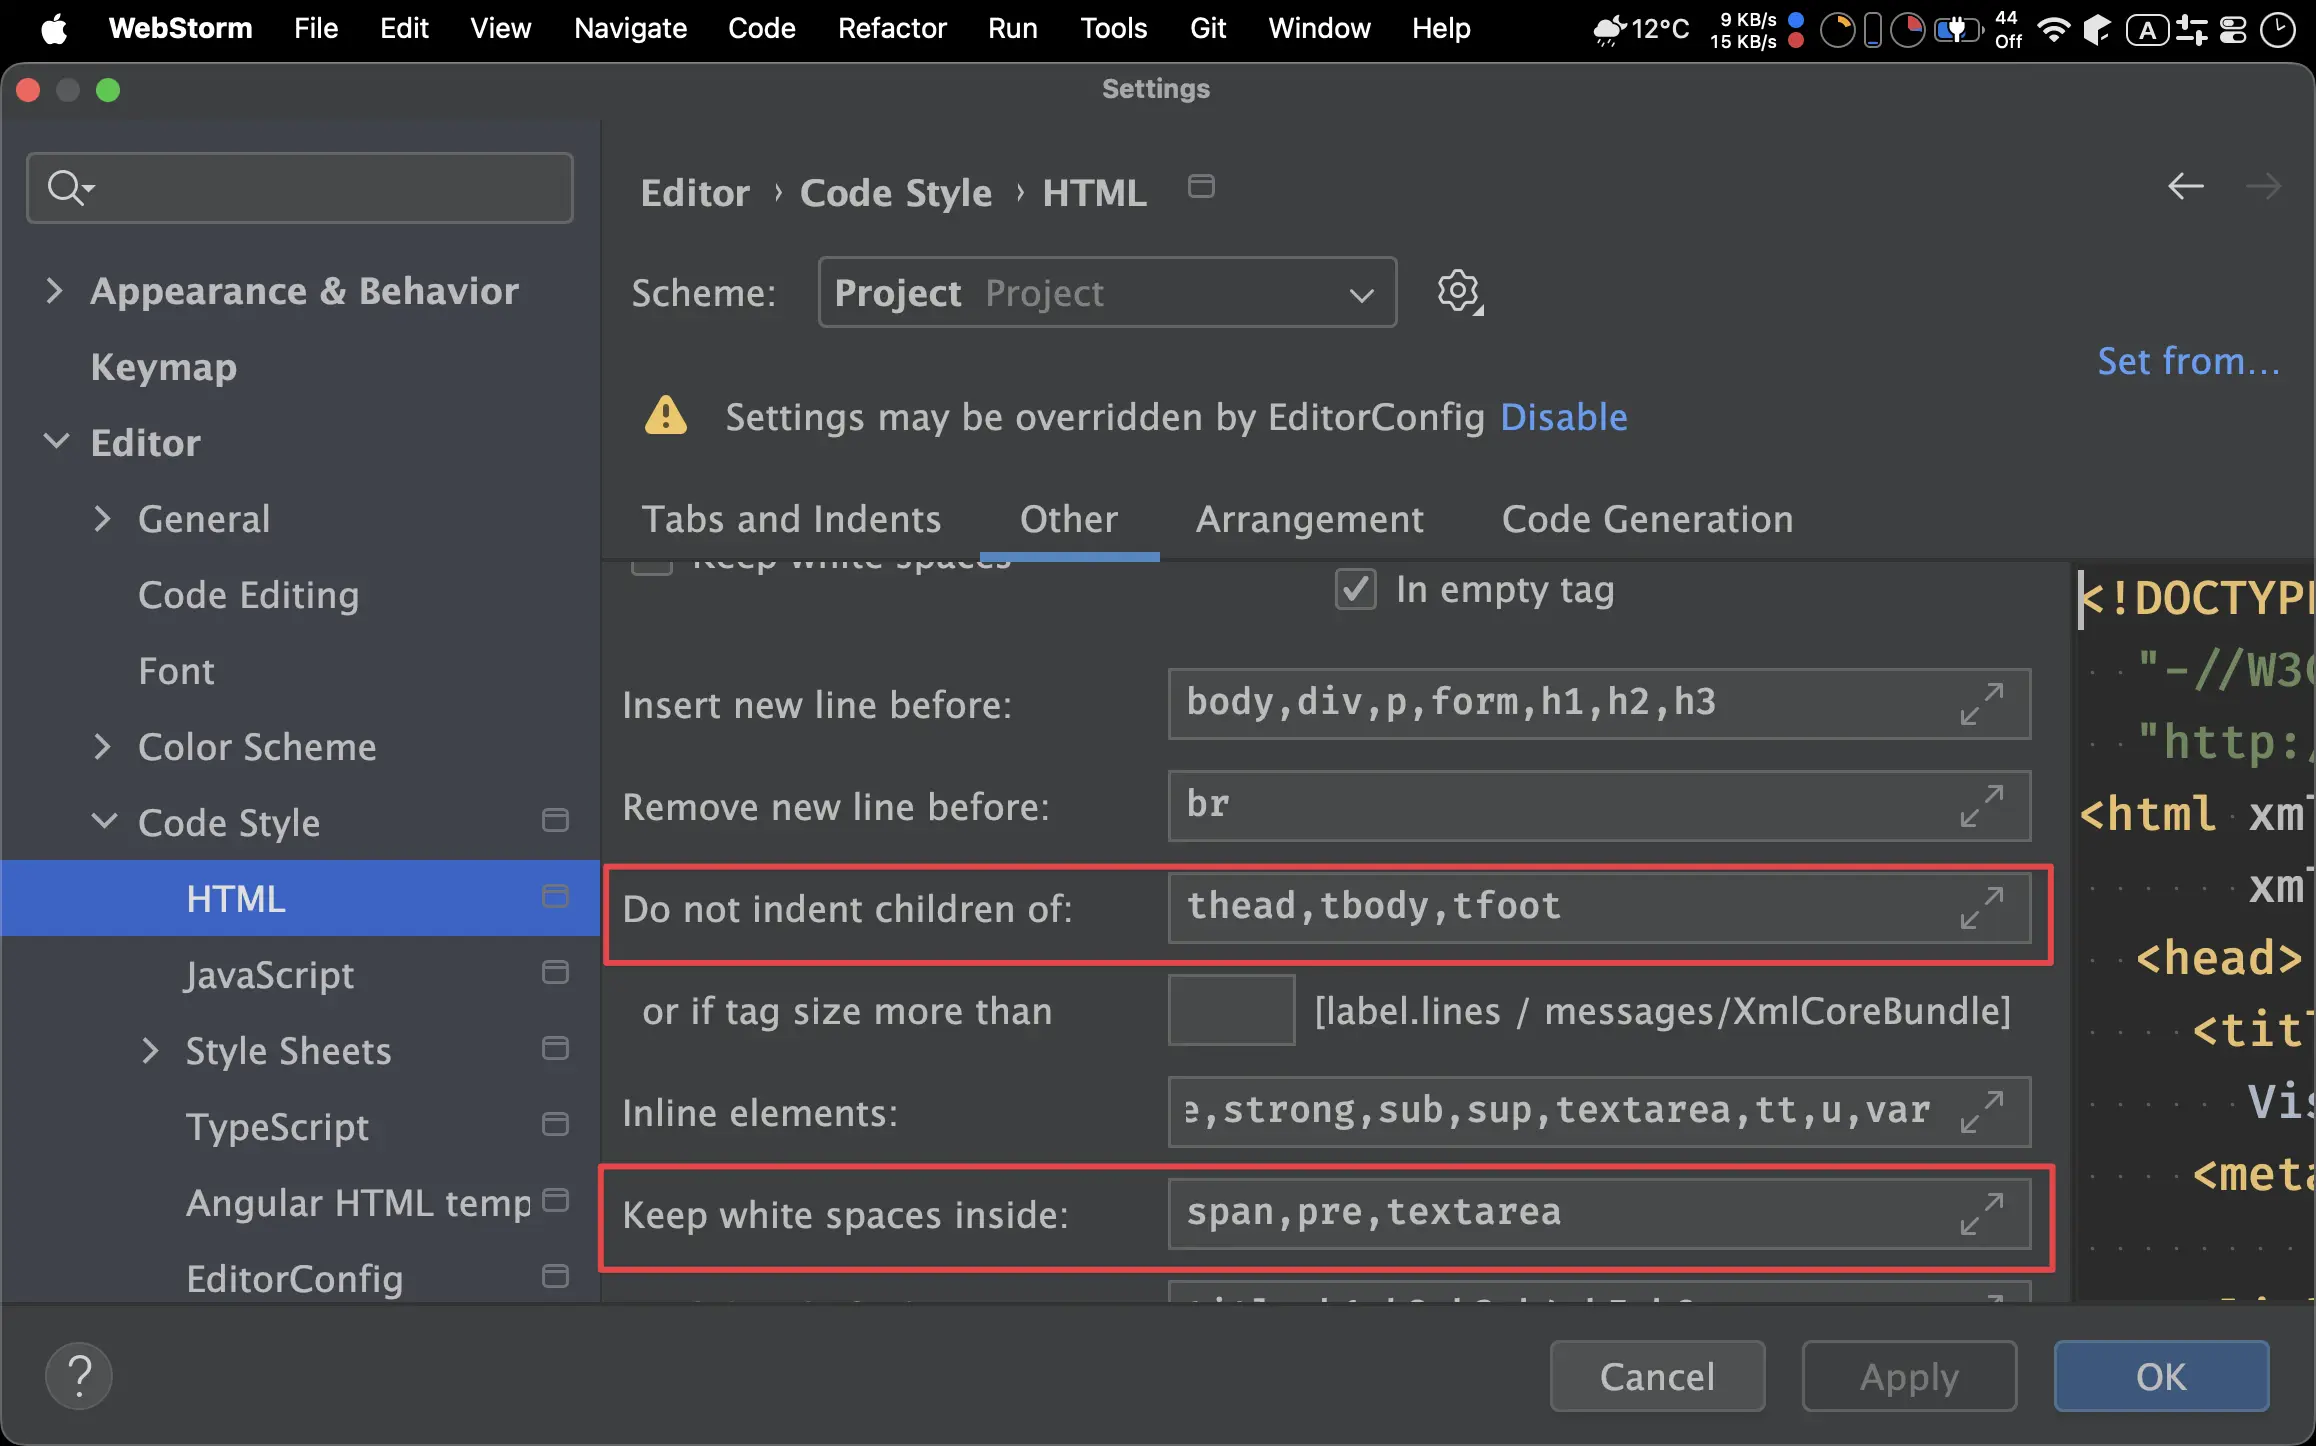Click the back navigation arrow
This screenshot has width=2316, height=1446.
click(2185, 186)
